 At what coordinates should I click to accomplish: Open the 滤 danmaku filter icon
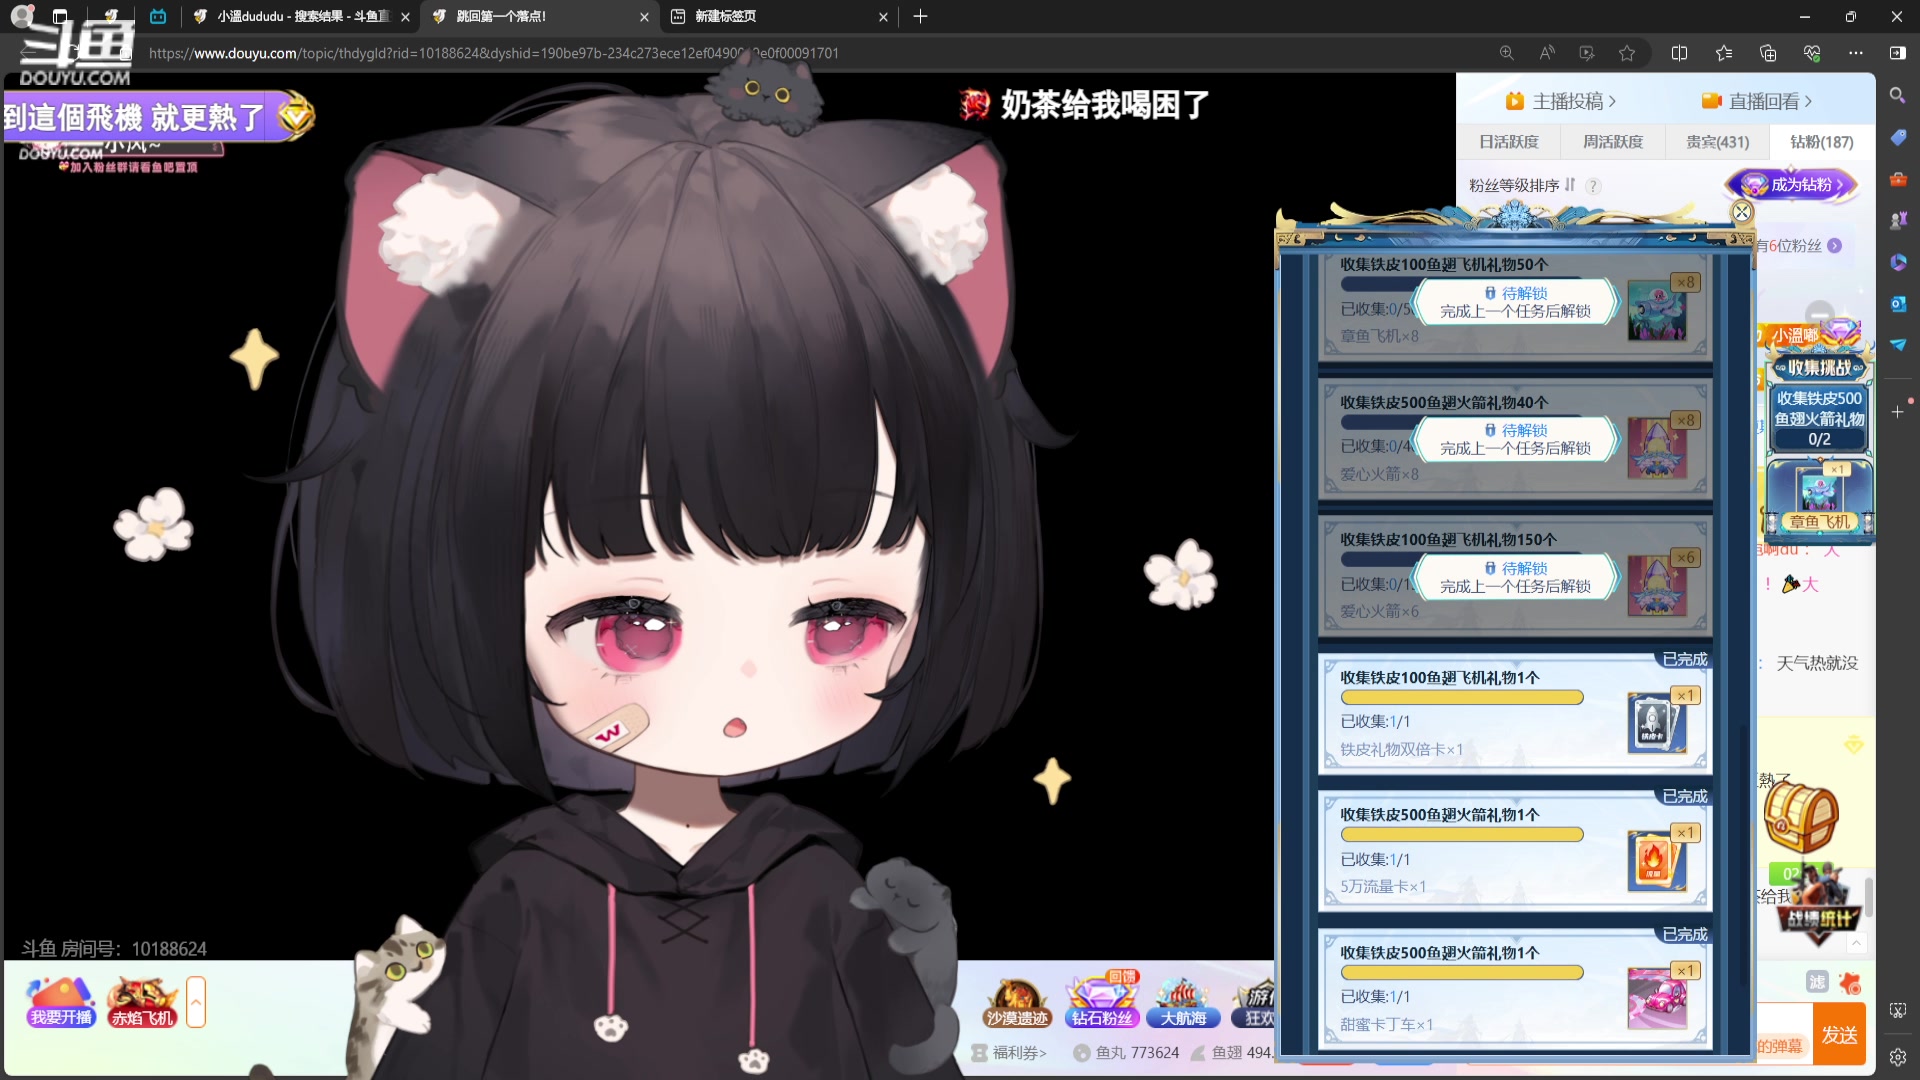tap(1817, 982)
